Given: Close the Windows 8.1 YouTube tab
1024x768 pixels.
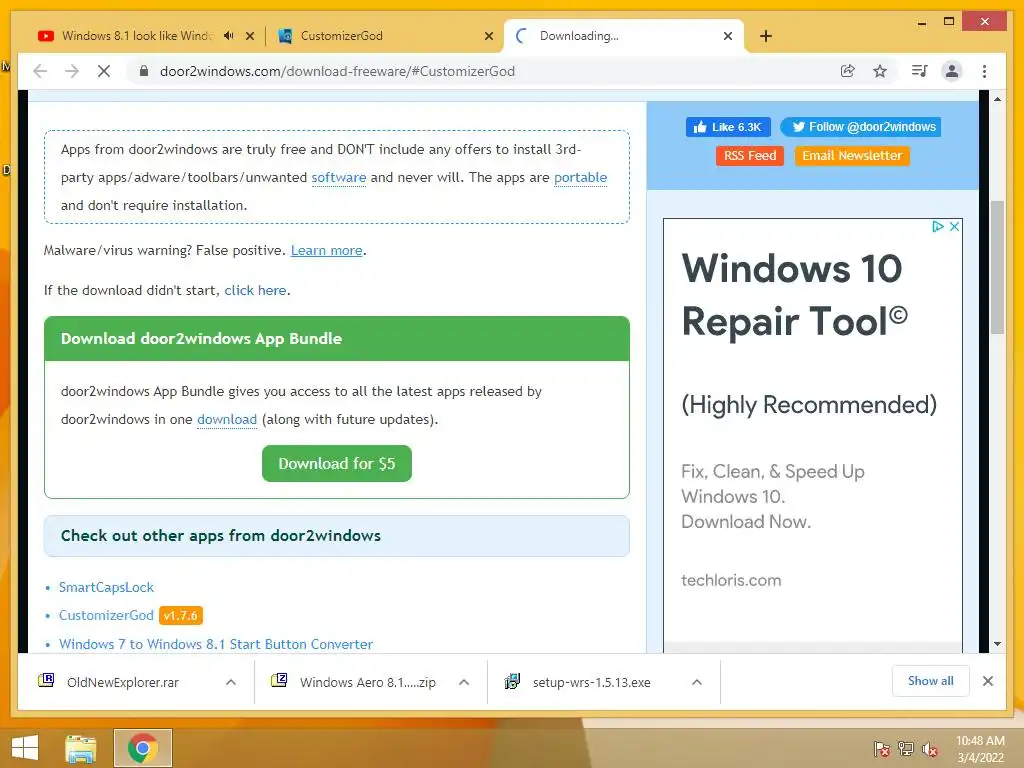Looking at the screenshot, I should [x=249, y=36].
